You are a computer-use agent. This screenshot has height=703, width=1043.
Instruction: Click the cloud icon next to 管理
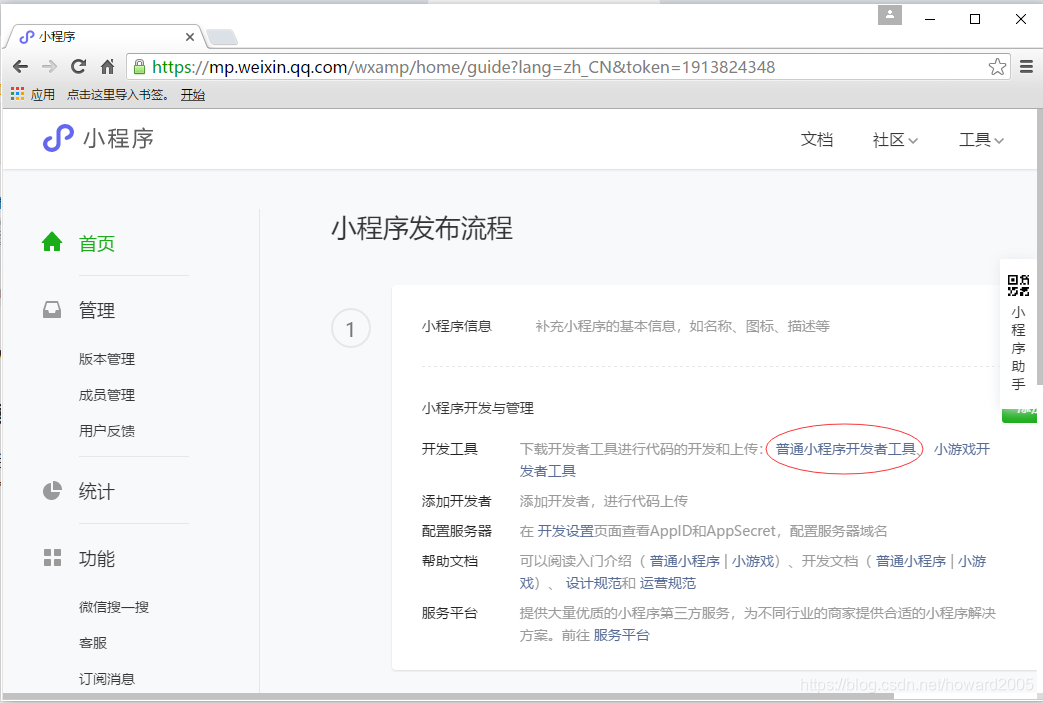[x=51, y=309]
